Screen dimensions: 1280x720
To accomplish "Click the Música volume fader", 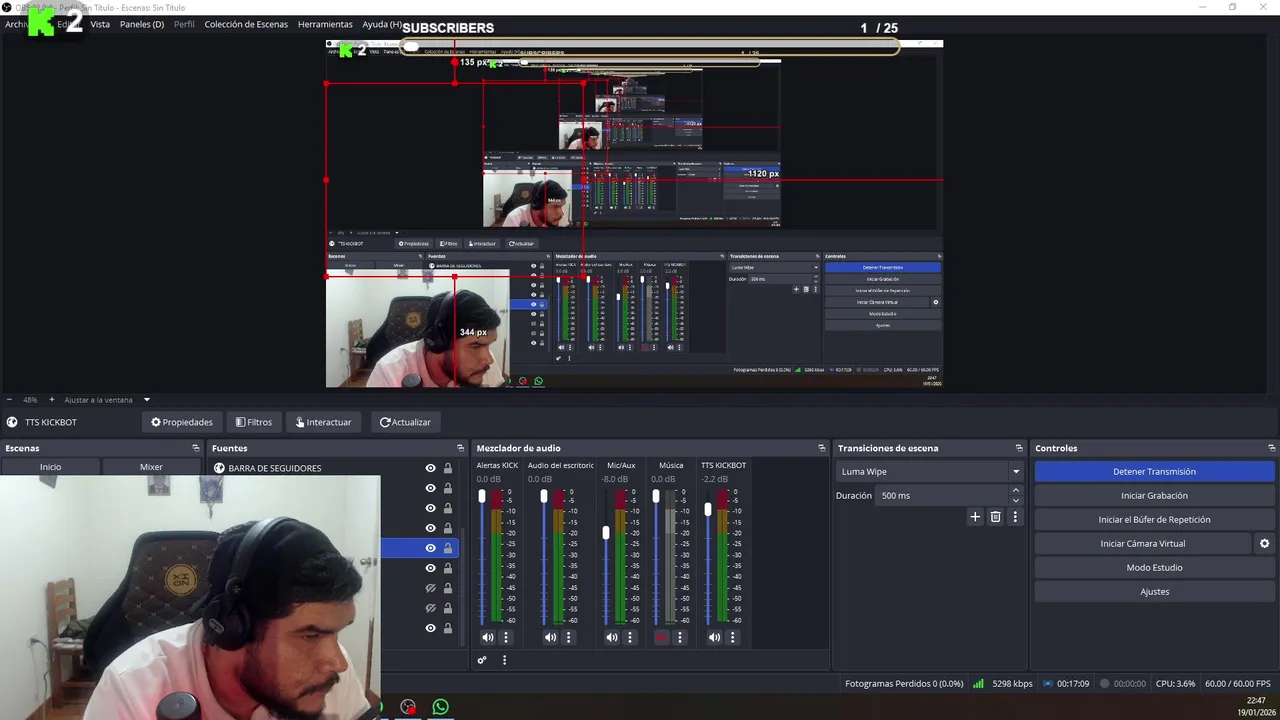I will [656, 497].
